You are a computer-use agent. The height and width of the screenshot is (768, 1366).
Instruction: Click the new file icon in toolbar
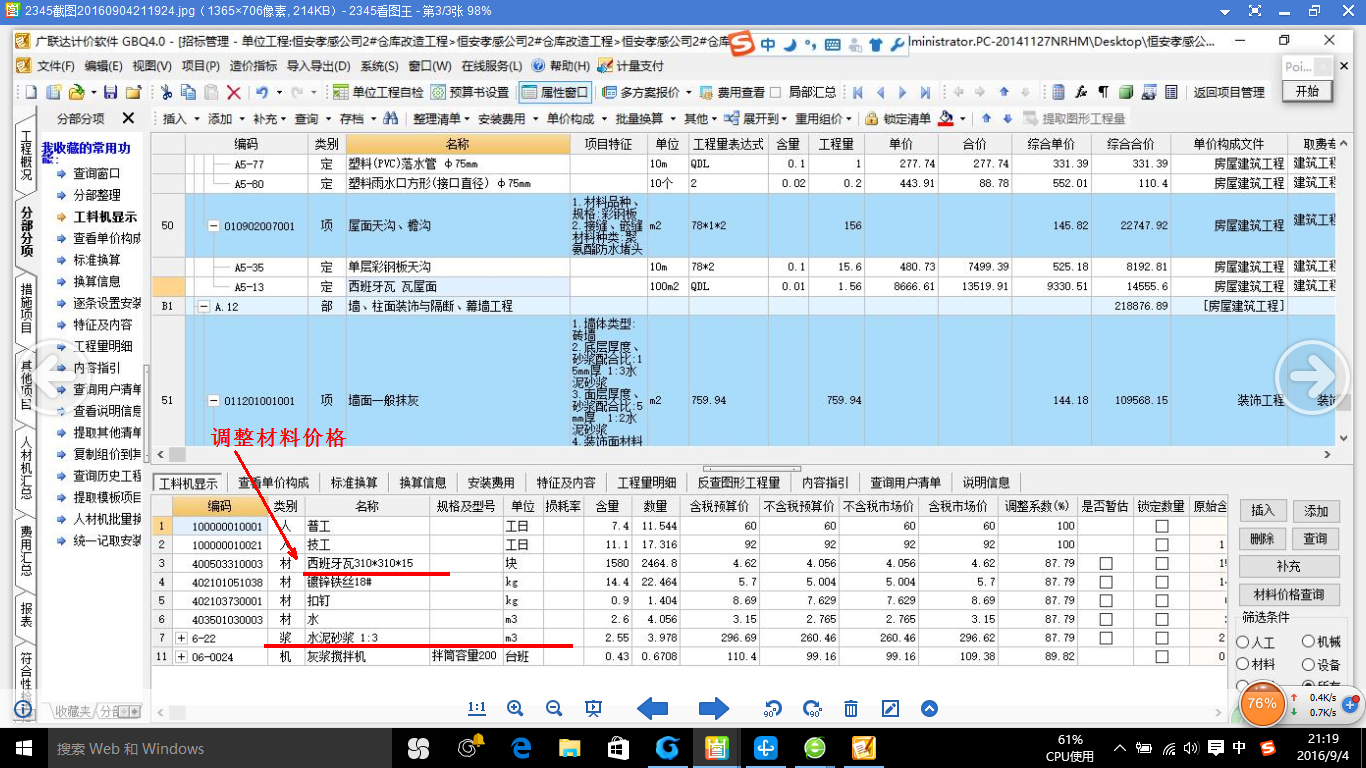tap(31, 92)
